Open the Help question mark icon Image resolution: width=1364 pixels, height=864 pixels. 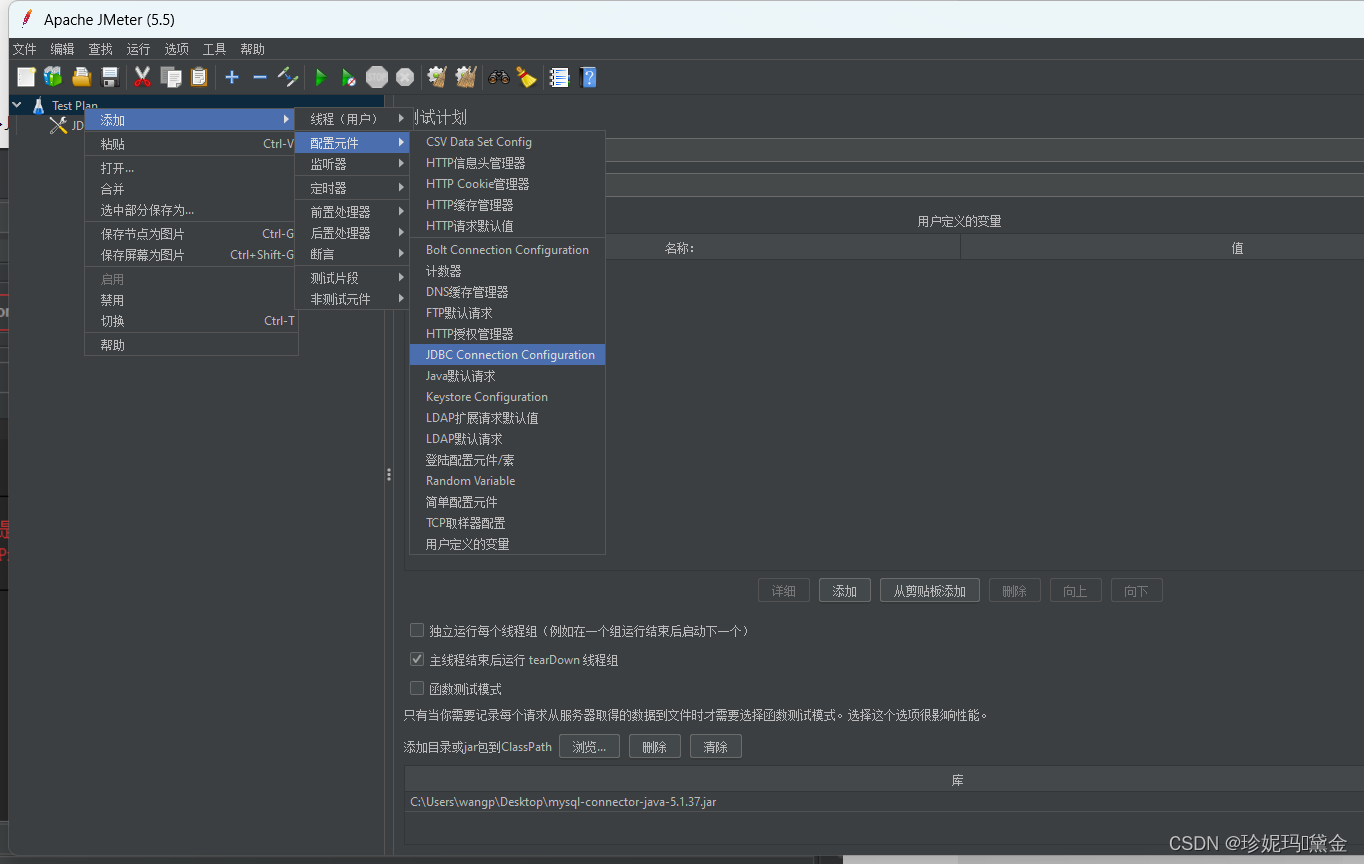coord(588,77)
